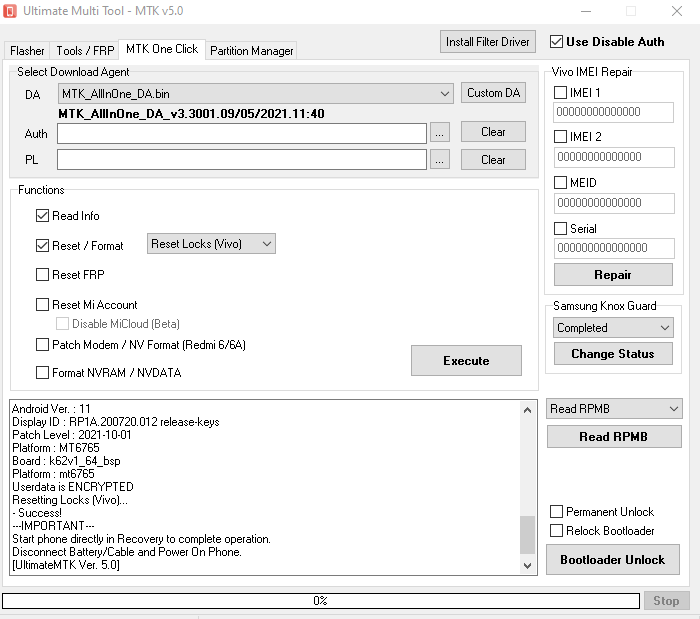Click the Change Status button
Screen dimensions: 700x619
coord(613,353)
